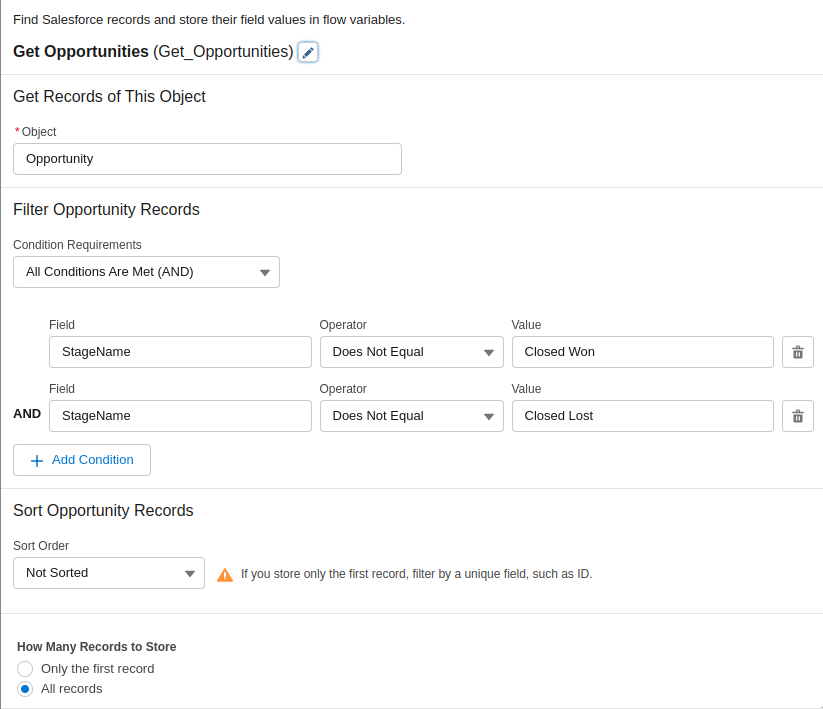Click the Object field showing Opportunity

pyautogui.click(x=207, y=158)
